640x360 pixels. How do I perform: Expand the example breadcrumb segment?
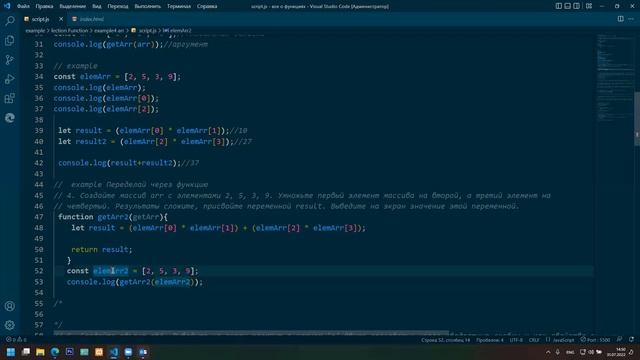click(x=35, y=30)
